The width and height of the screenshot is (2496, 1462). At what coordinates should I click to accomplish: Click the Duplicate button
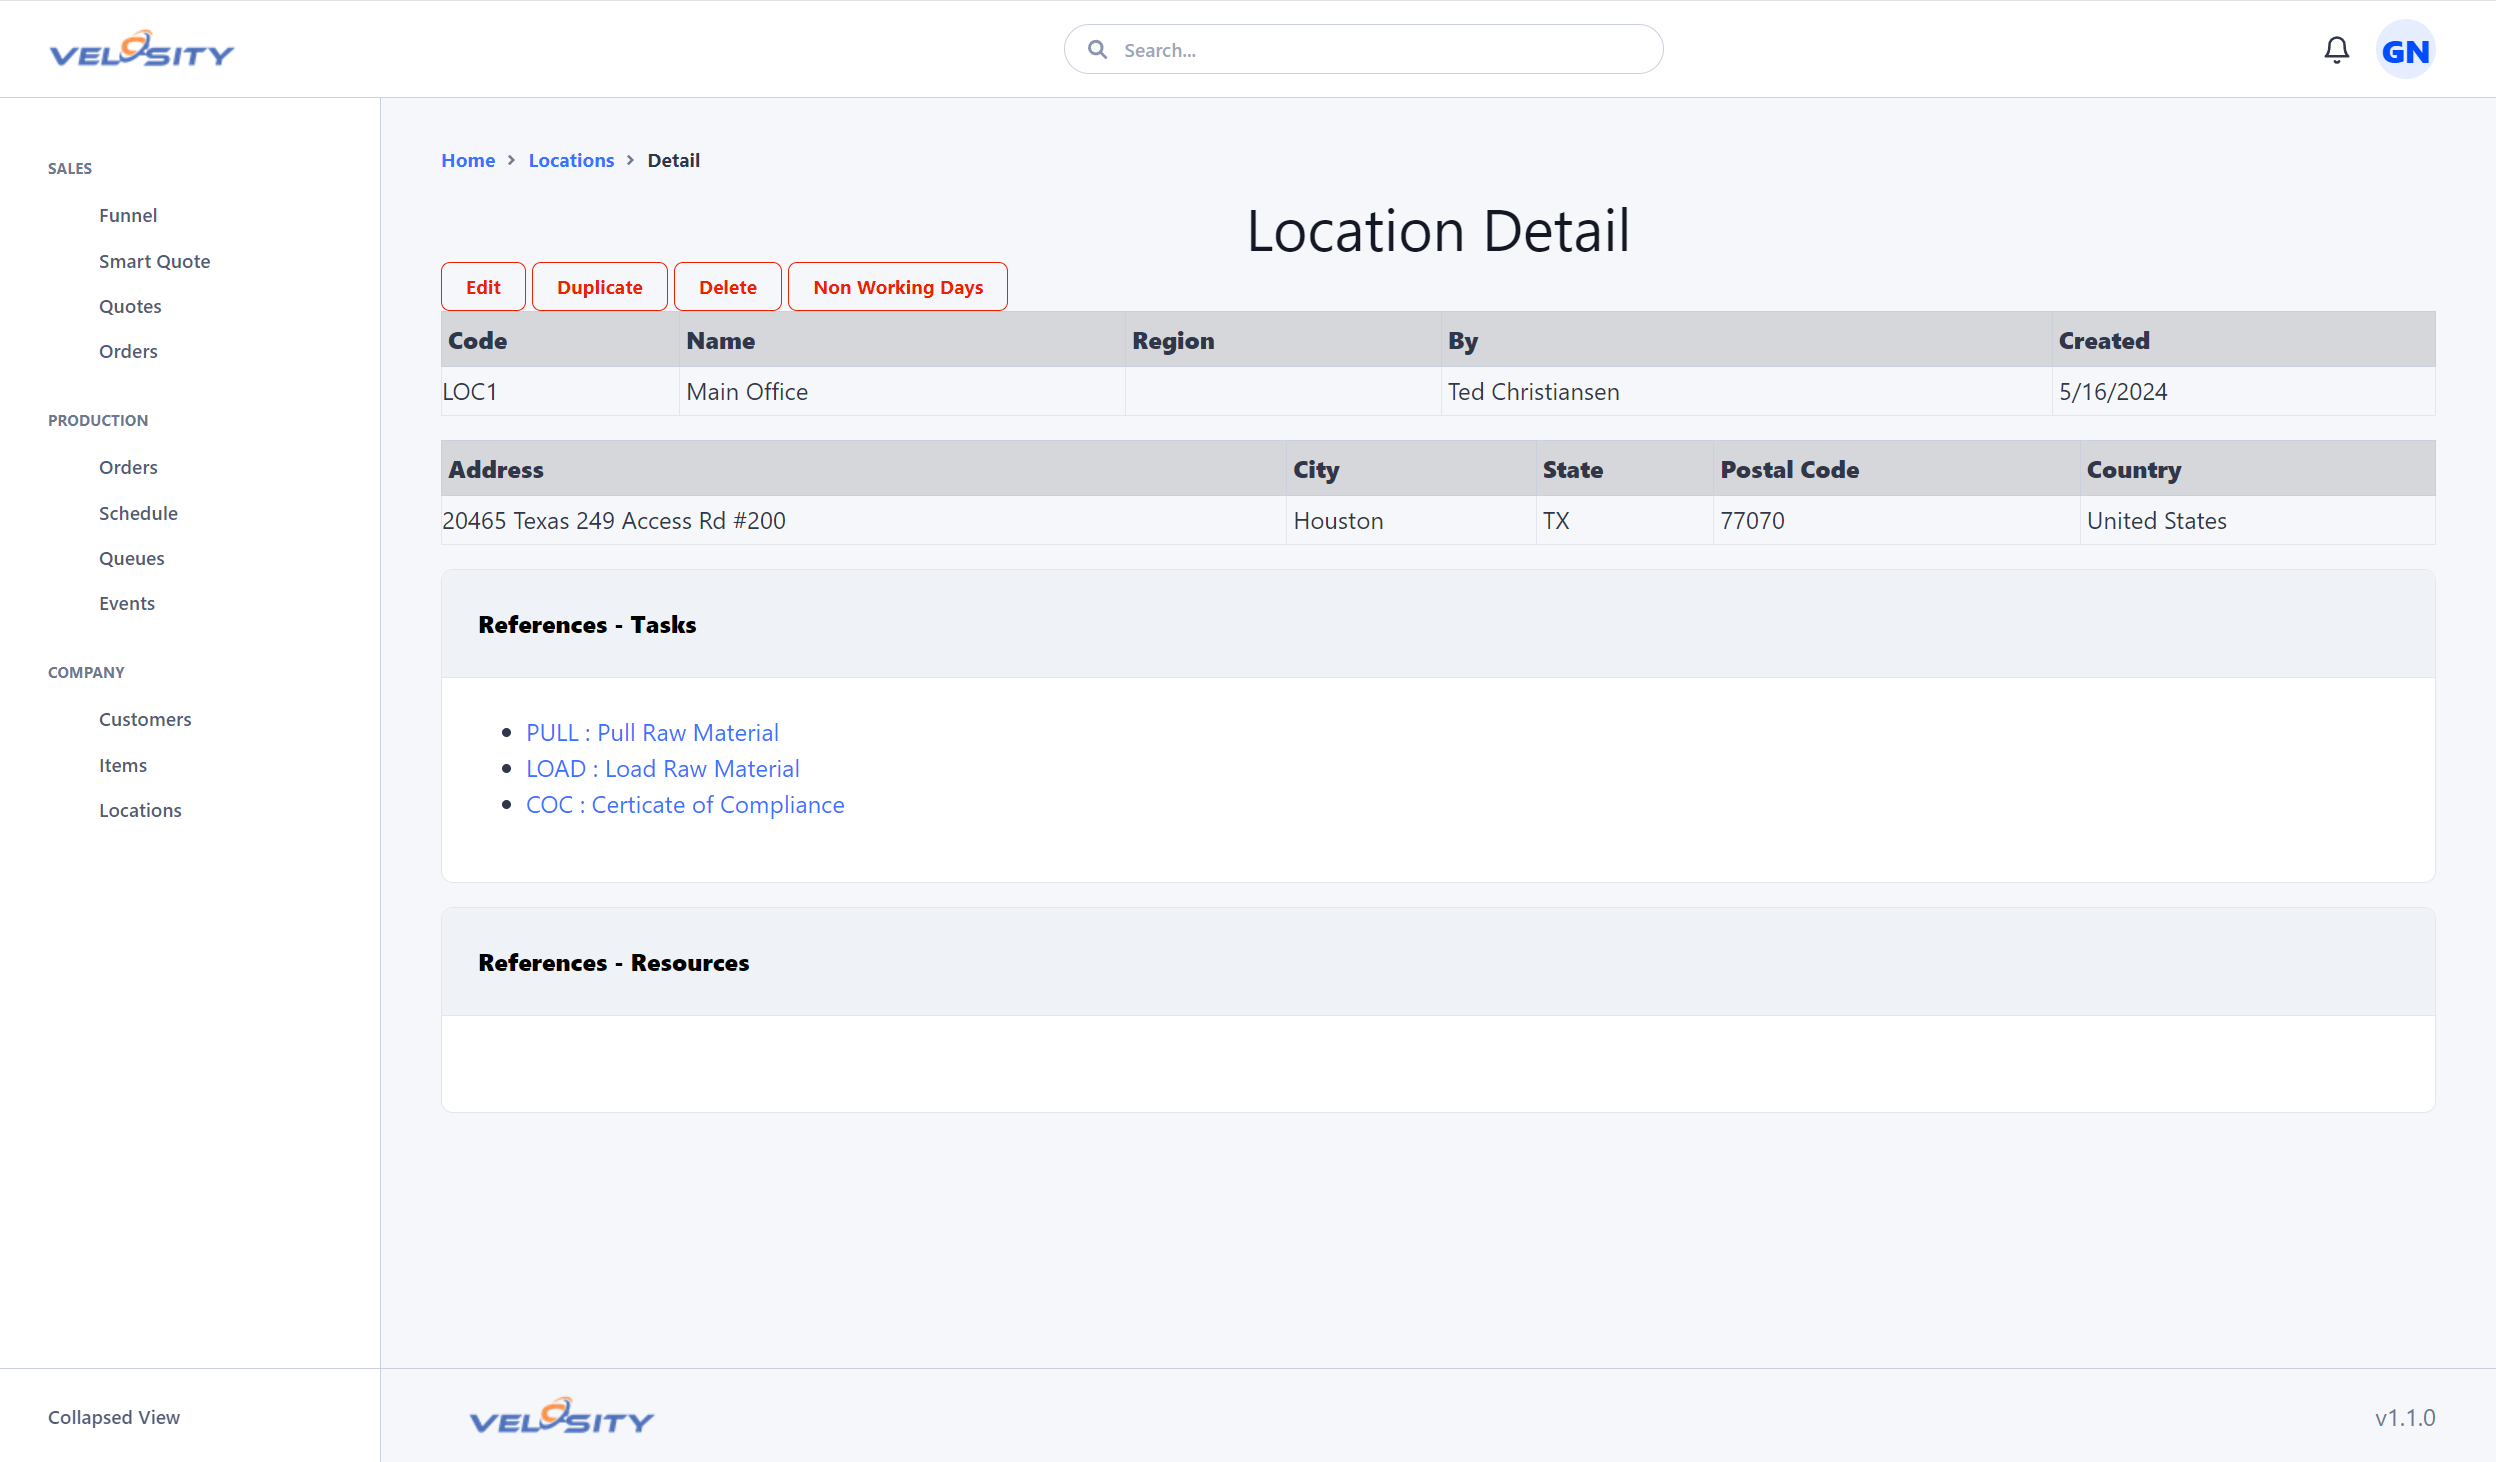[600, 287]
